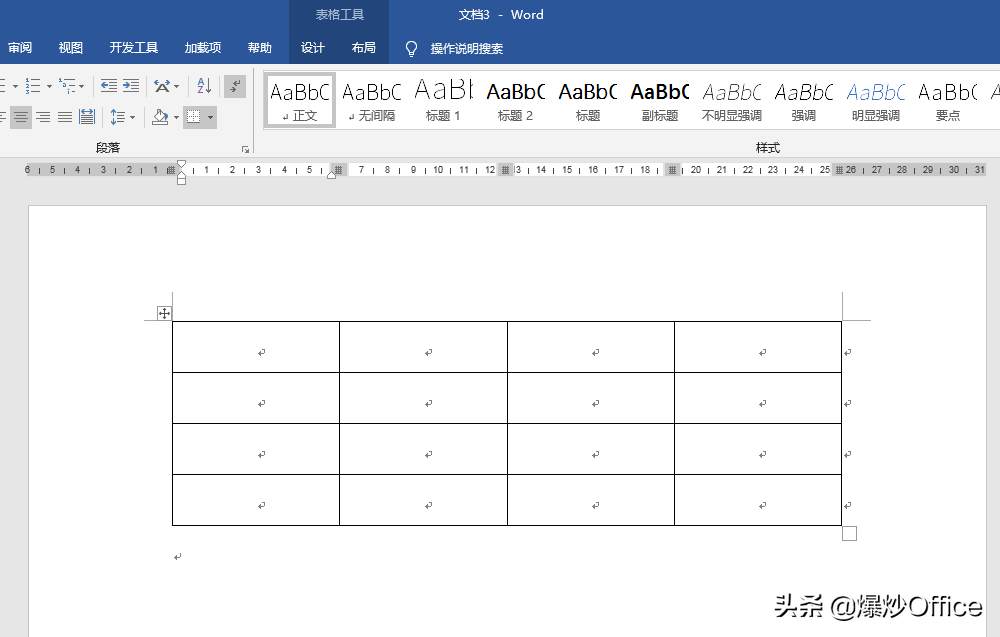Apply the 标题 1 style

click(x=443, y=100)
